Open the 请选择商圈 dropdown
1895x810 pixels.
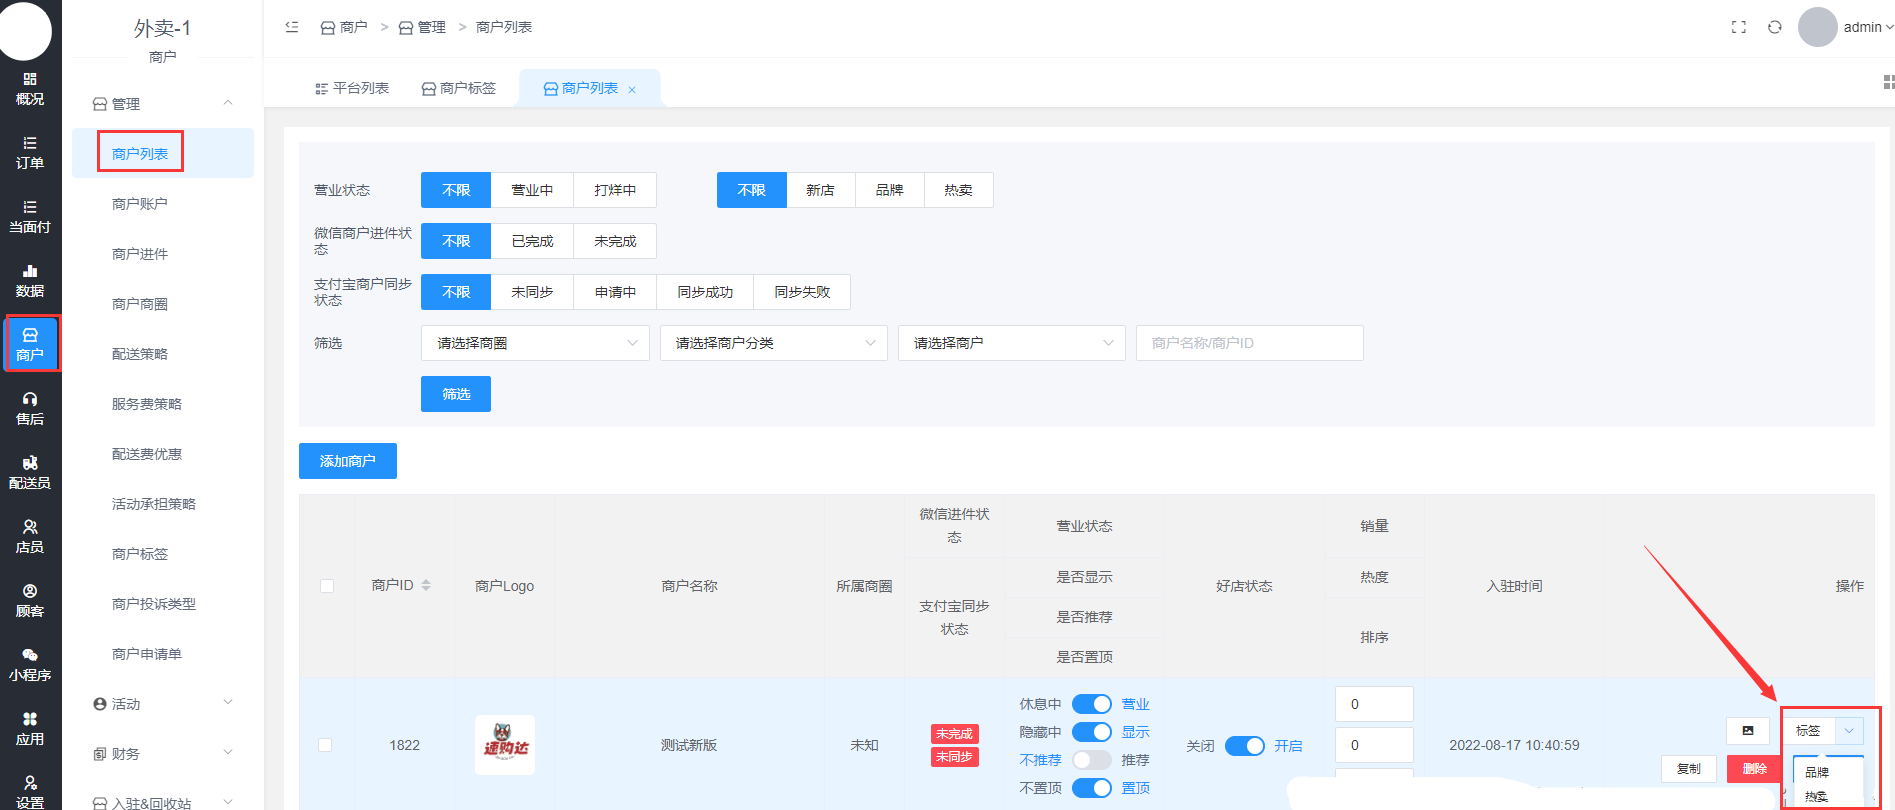click(x=535, y=343)
